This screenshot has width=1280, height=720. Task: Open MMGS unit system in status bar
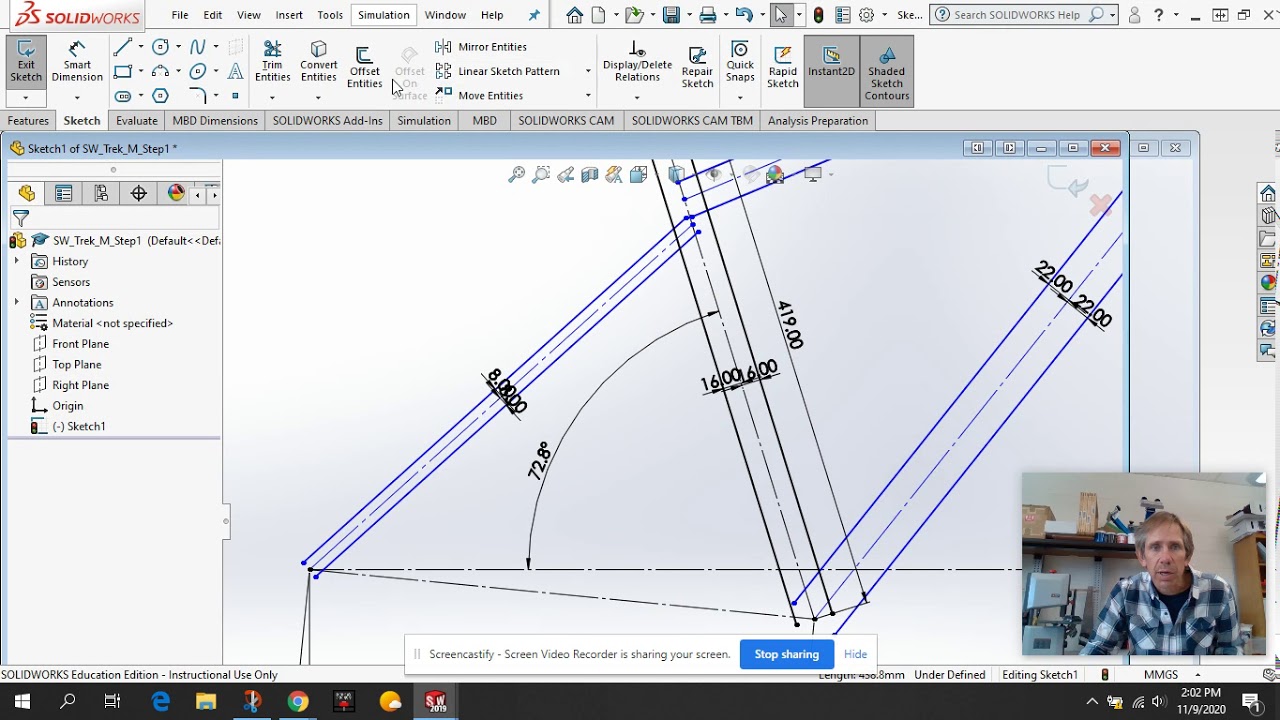point(1161,675)
